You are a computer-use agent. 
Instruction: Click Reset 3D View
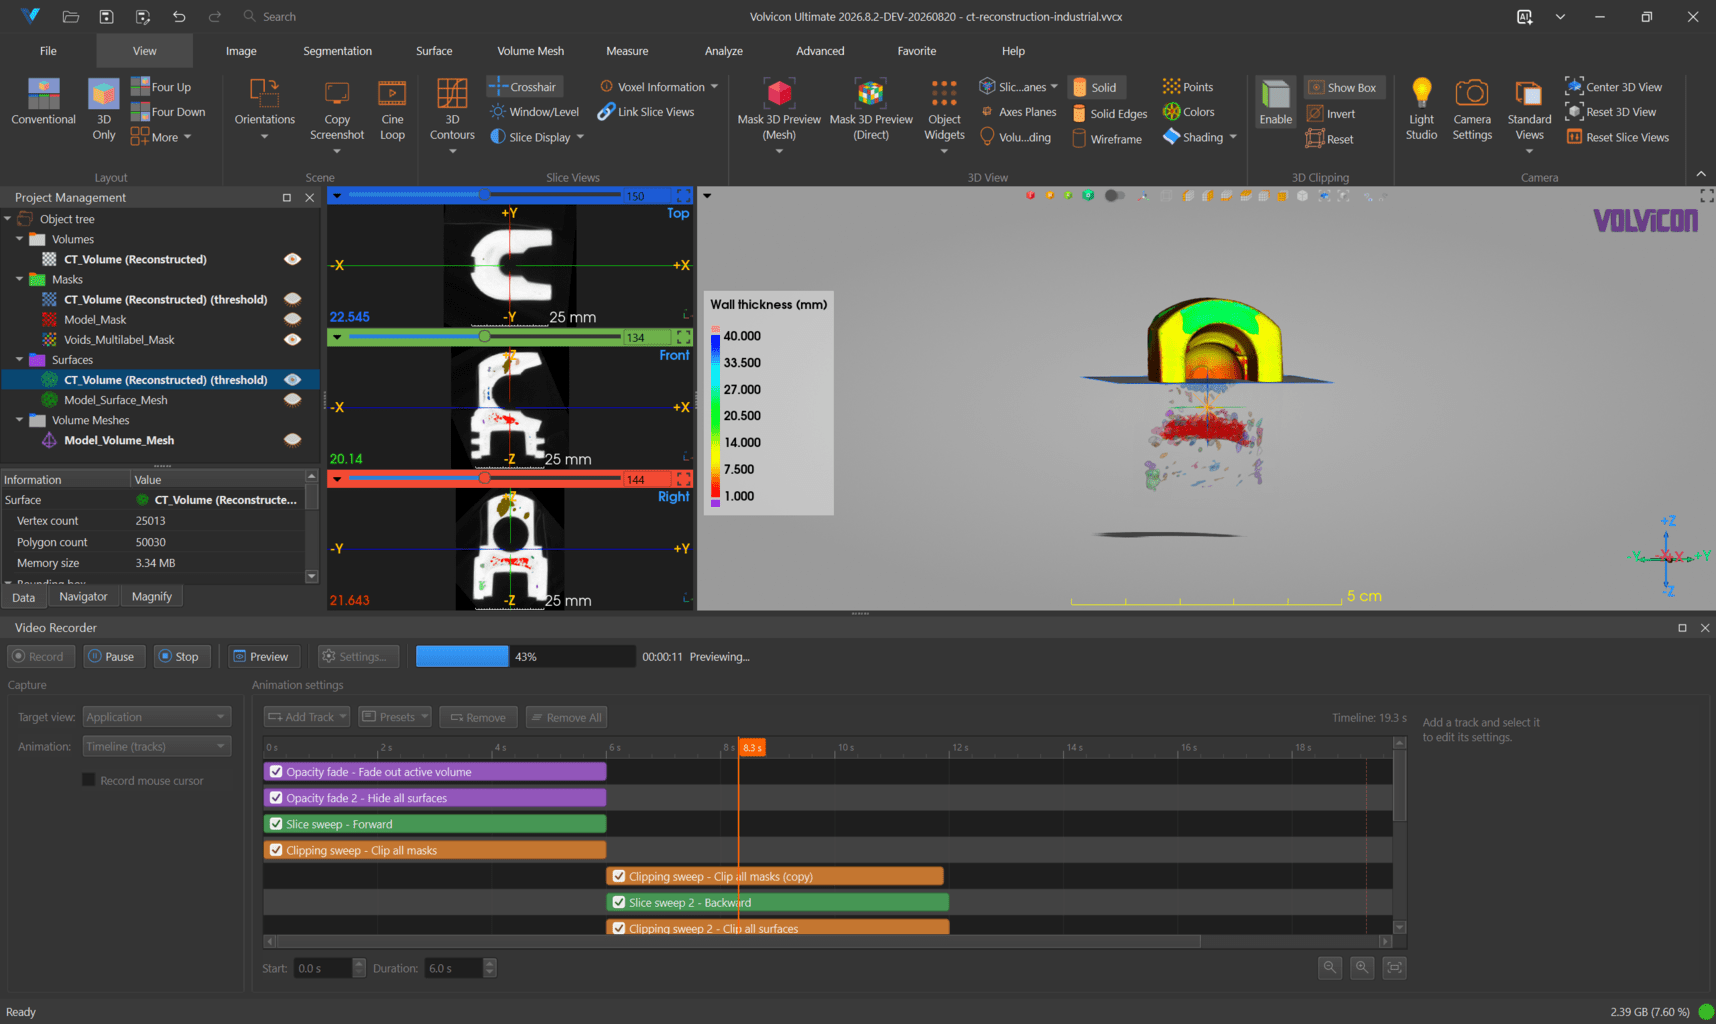click(x=1611, y=112)
